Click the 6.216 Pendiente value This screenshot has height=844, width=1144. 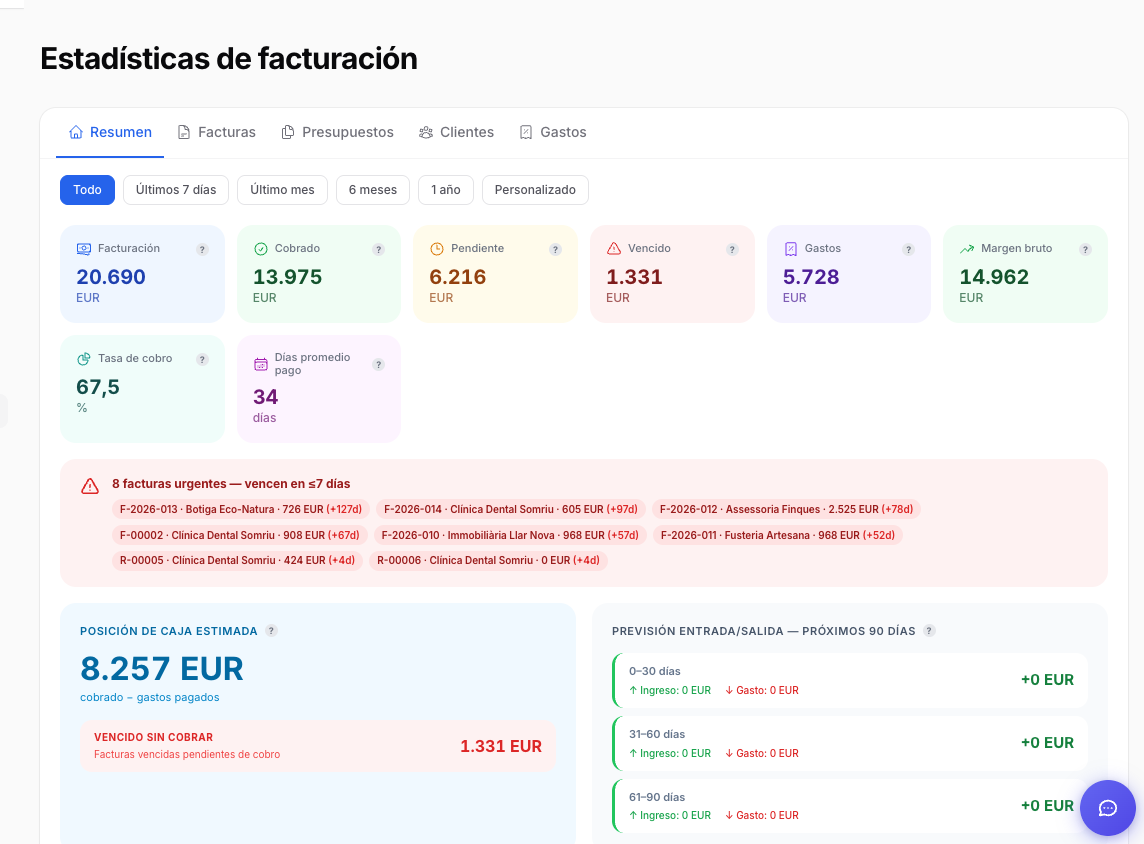click(x=457, y=277)
